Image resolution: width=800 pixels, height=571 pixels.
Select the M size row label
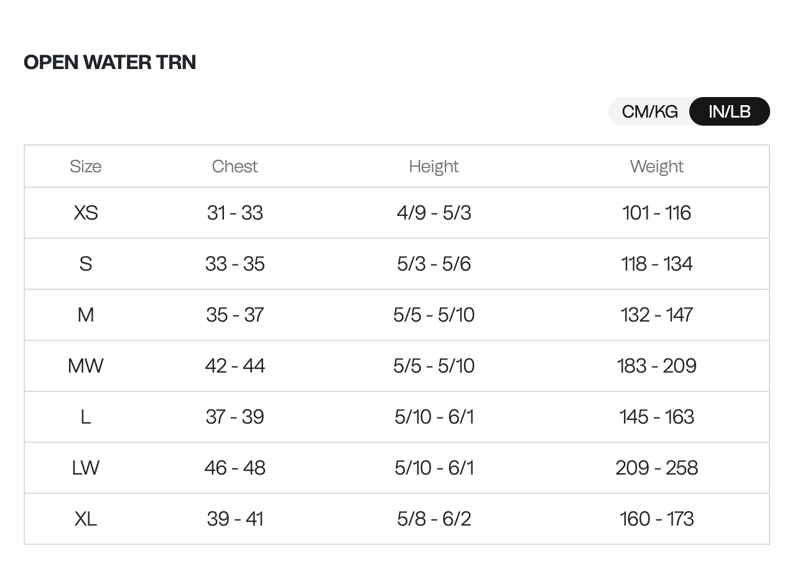[86, 315]
